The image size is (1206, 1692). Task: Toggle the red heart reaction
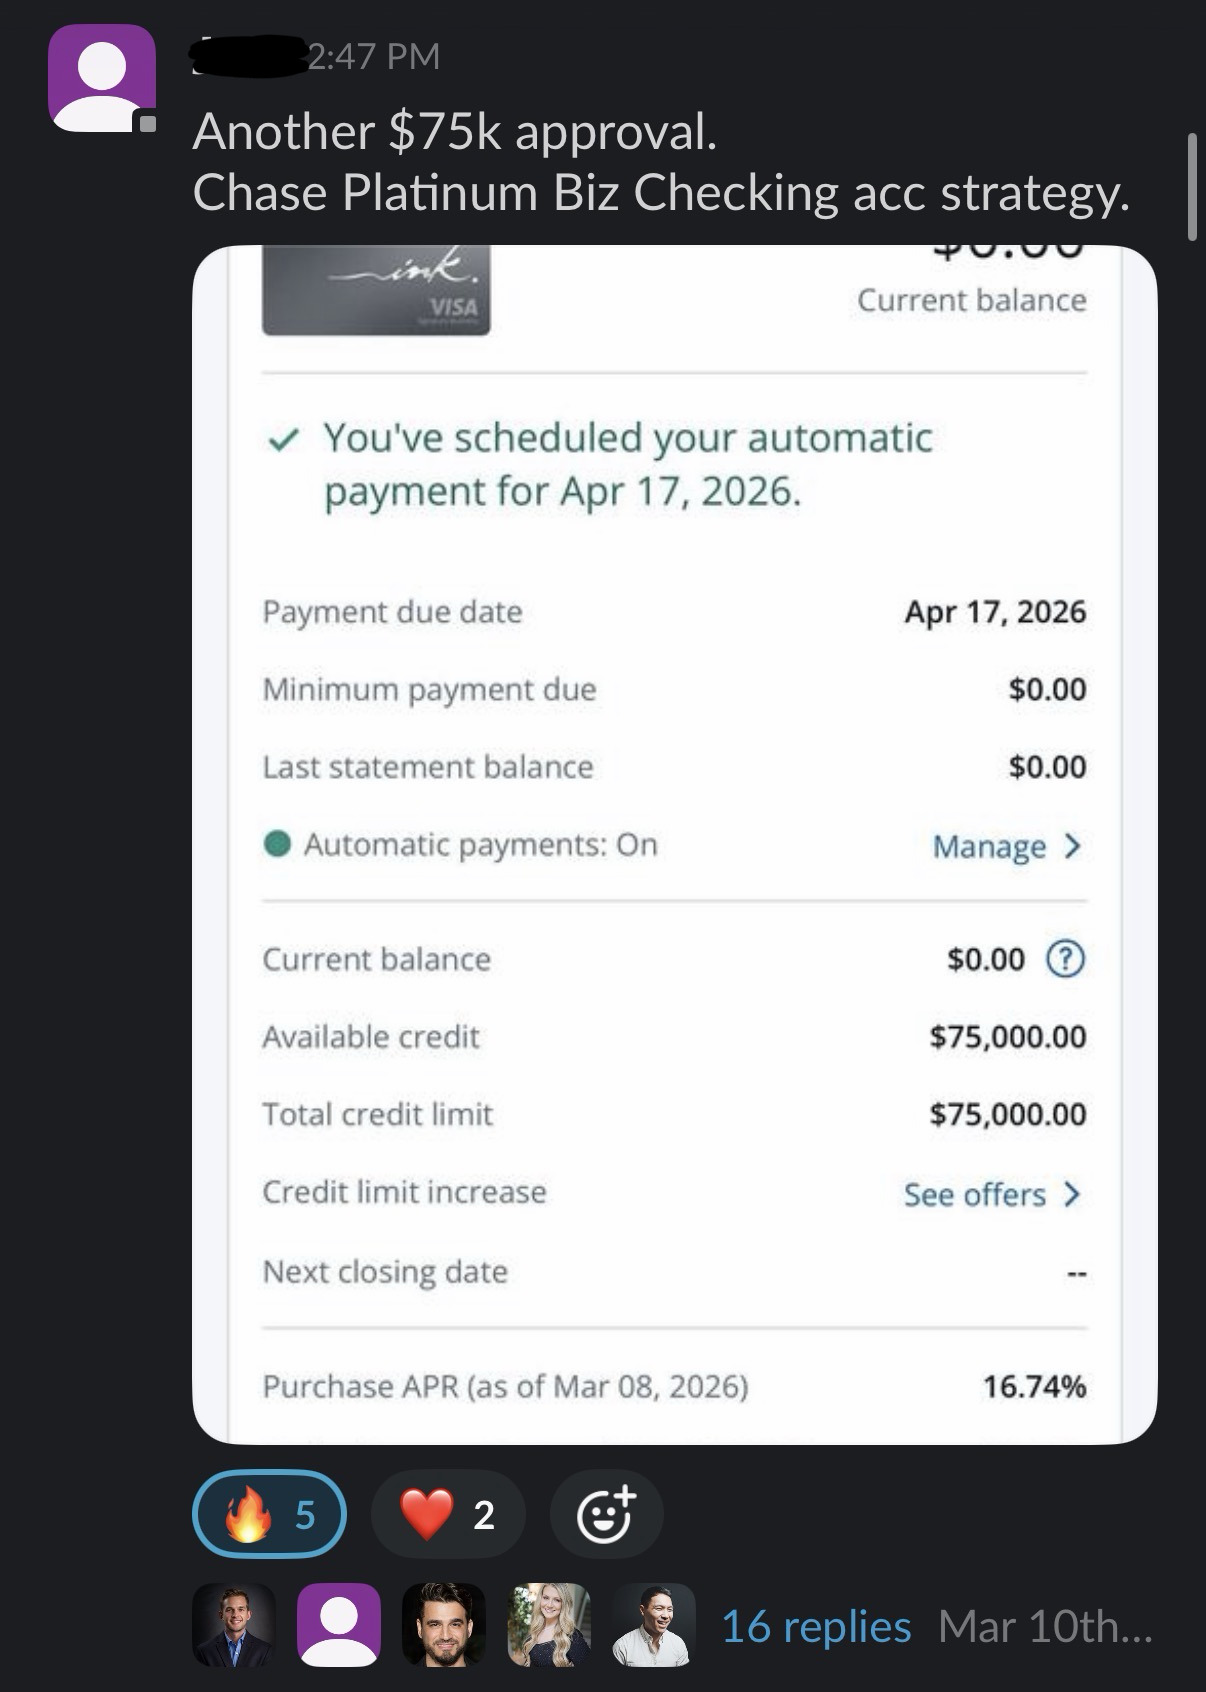pyautogui.click(x=447, y=1514)
